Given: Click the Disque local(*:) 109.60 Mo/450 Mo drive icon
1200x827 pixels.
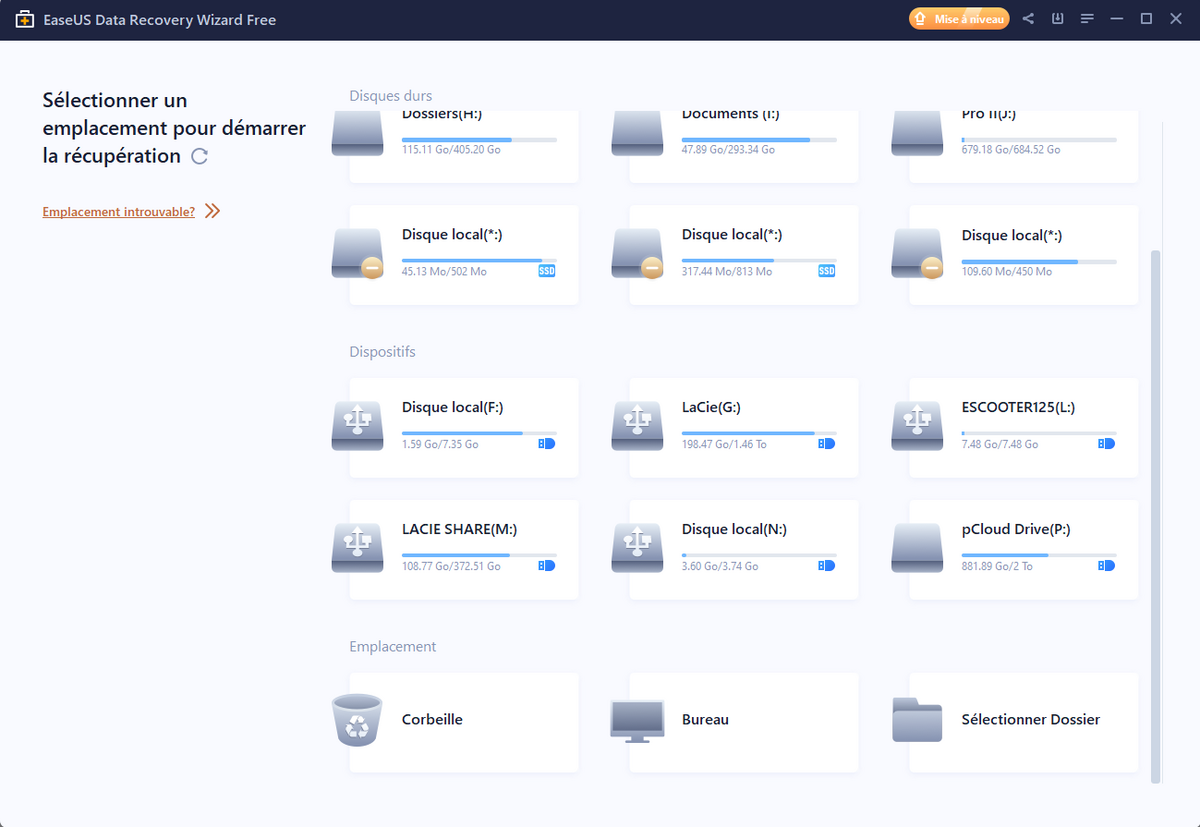Looking at the screenshot, I should (918, 254).
